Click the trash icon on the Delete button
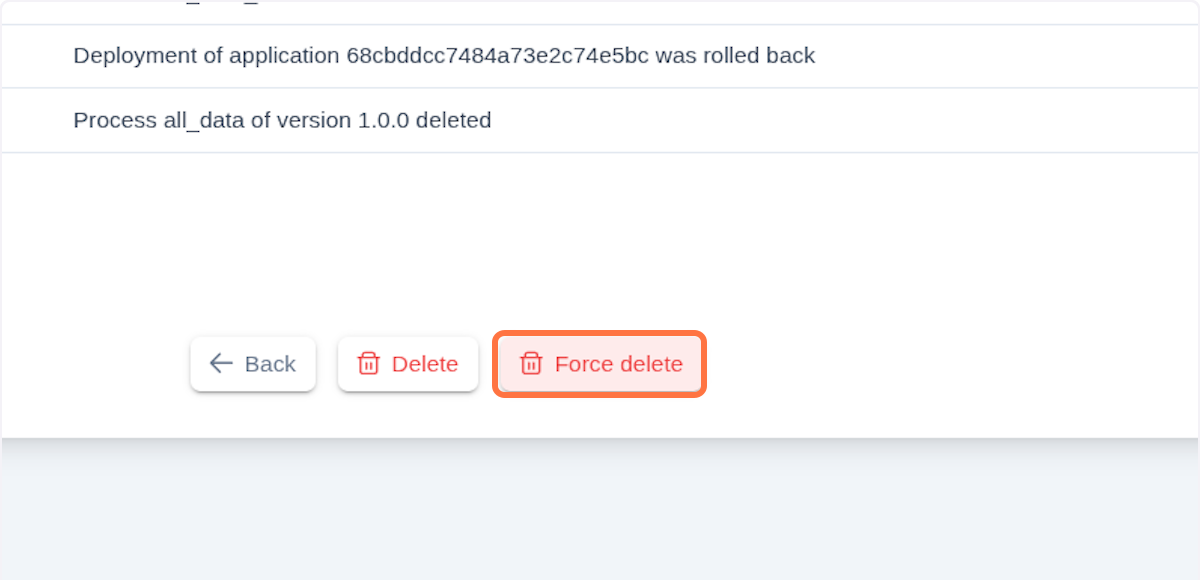The image size is (1200, 580). 369,364
